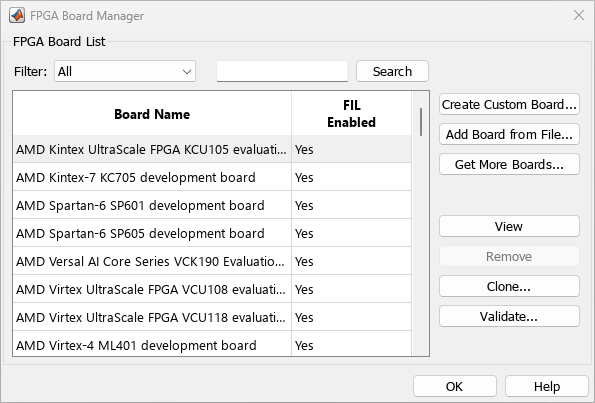This screenshot has width=595, height=403.
Task: Select AMD Spartan-6 SP601 development board row
Action: [x=212, y=205]
